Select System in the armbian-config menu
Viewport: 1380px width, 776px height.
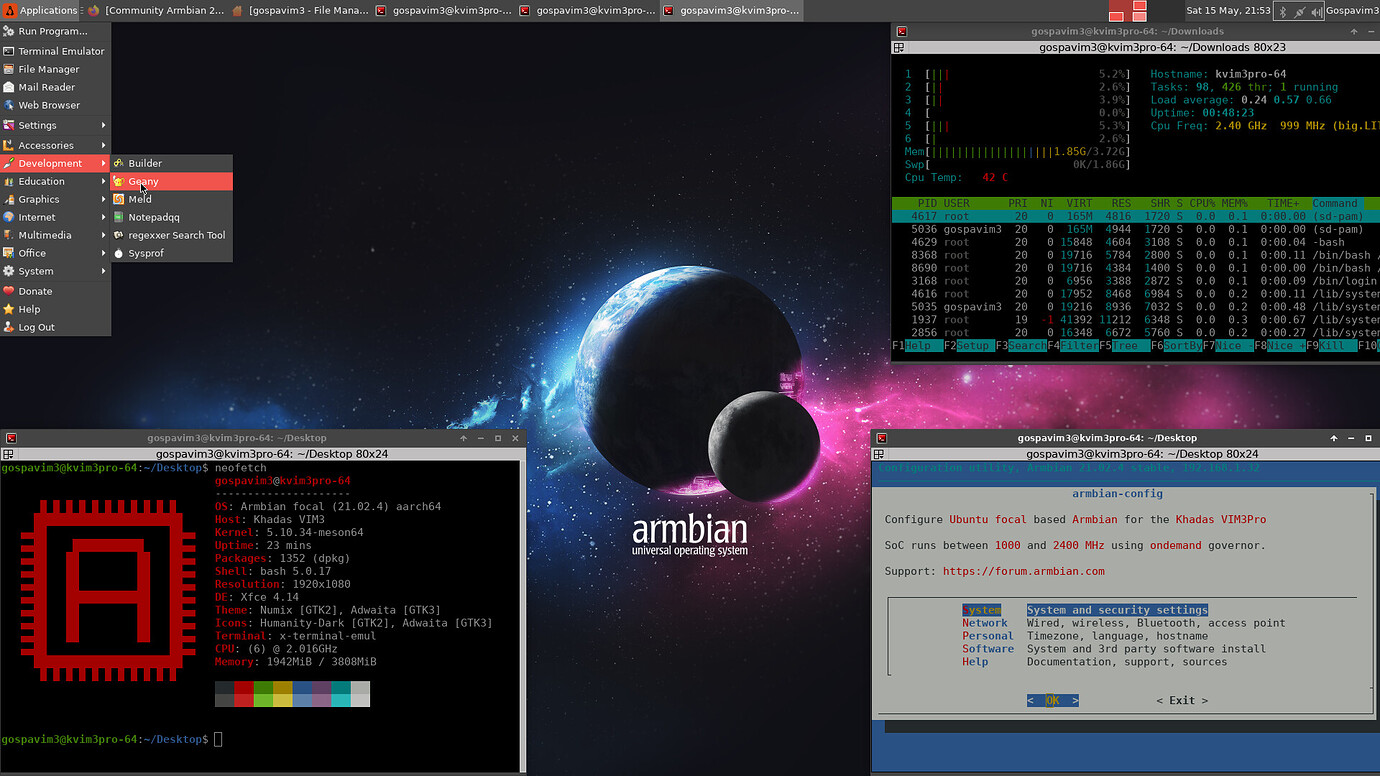pyautogui.click(x=1085, y=610)
